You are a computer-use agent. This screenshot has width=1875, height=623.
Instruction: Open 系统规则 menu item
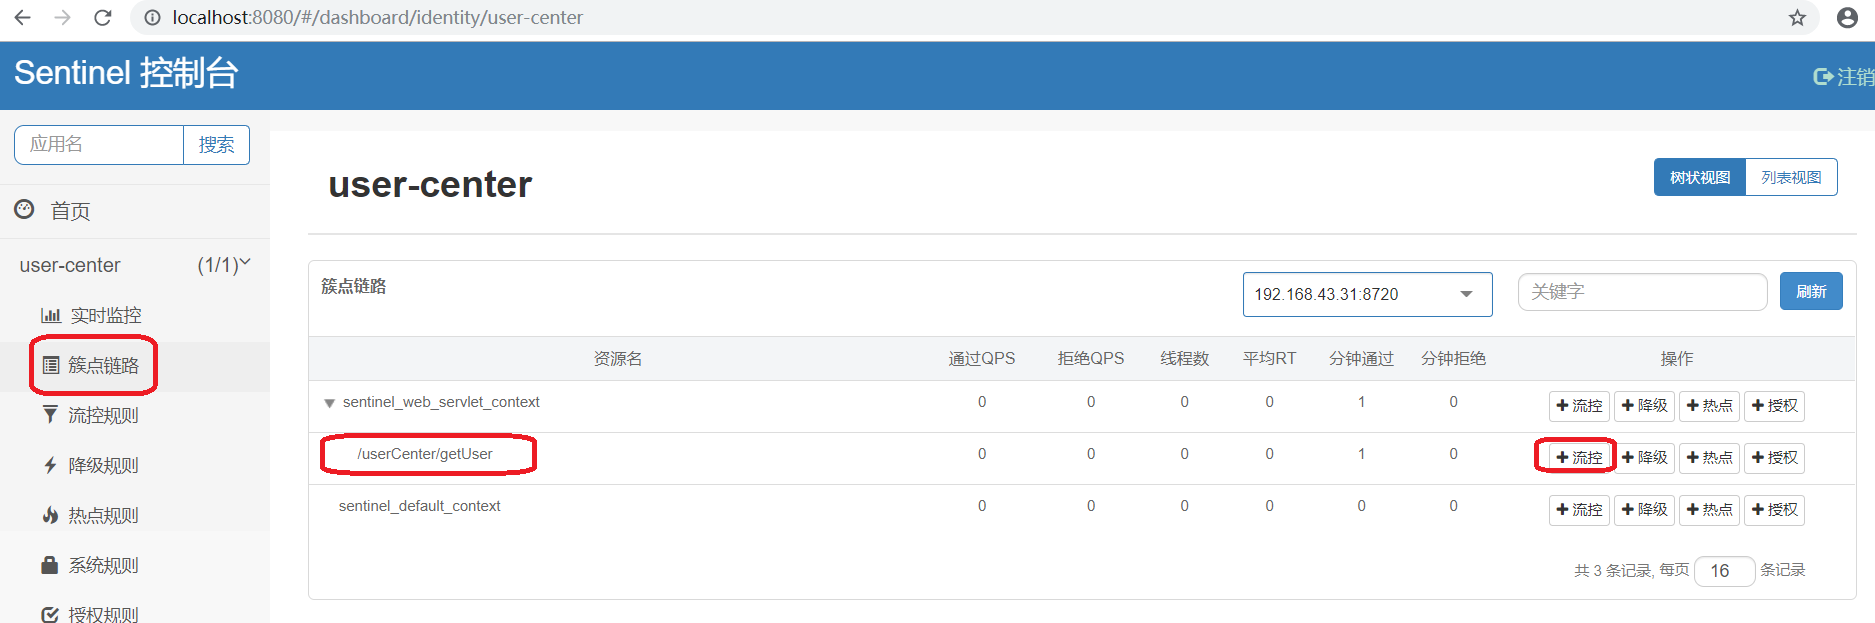click(103, 565)
